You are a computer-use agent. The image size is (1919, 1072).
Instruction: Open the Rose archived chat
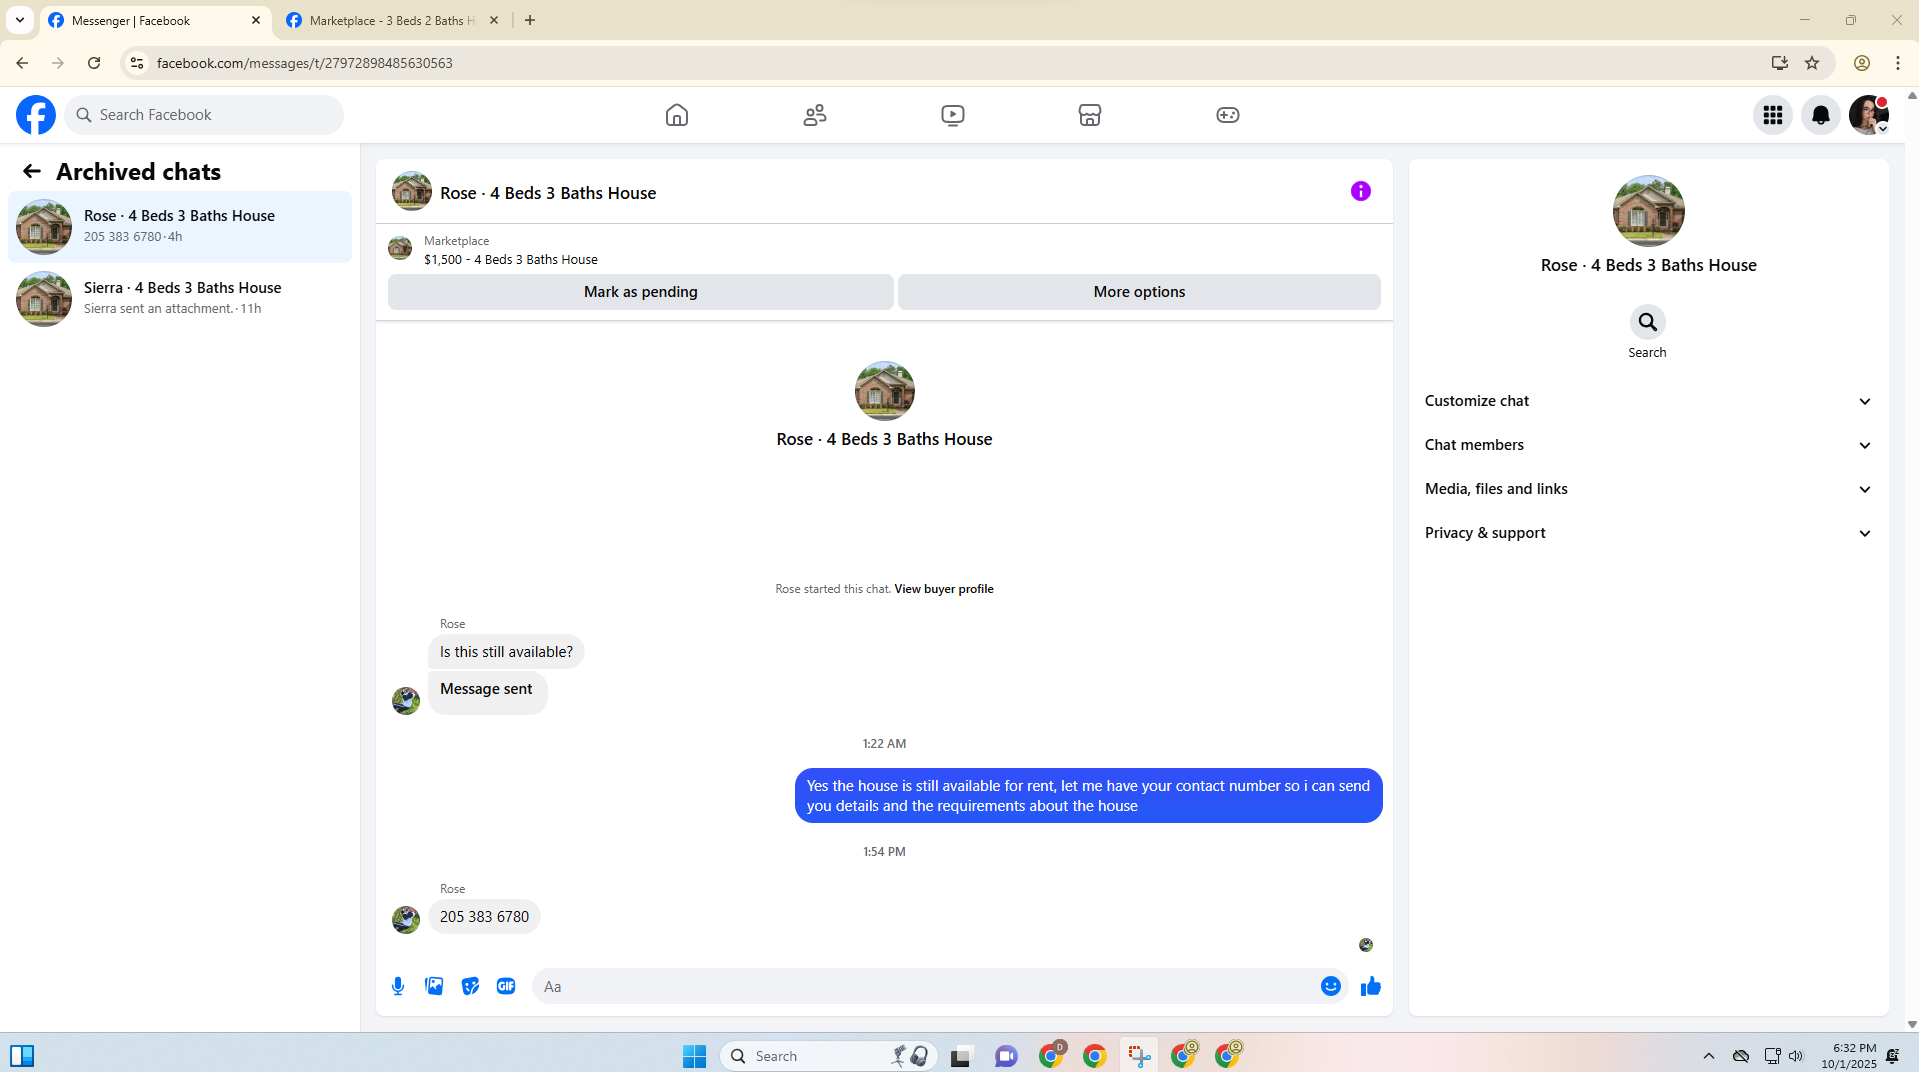tap(180, 227)
